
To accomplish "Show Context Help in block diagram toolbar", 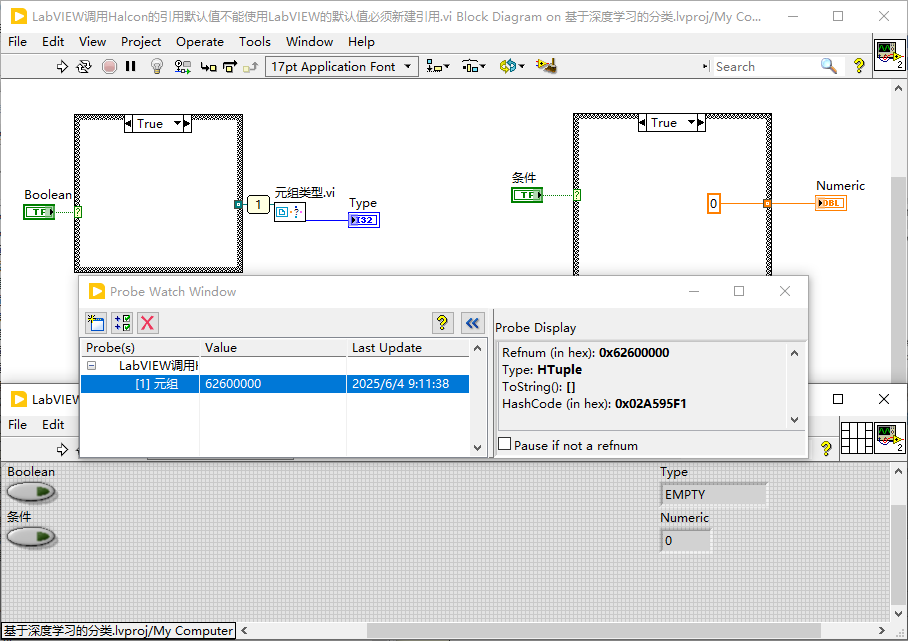I will click(x=859, y=66).
